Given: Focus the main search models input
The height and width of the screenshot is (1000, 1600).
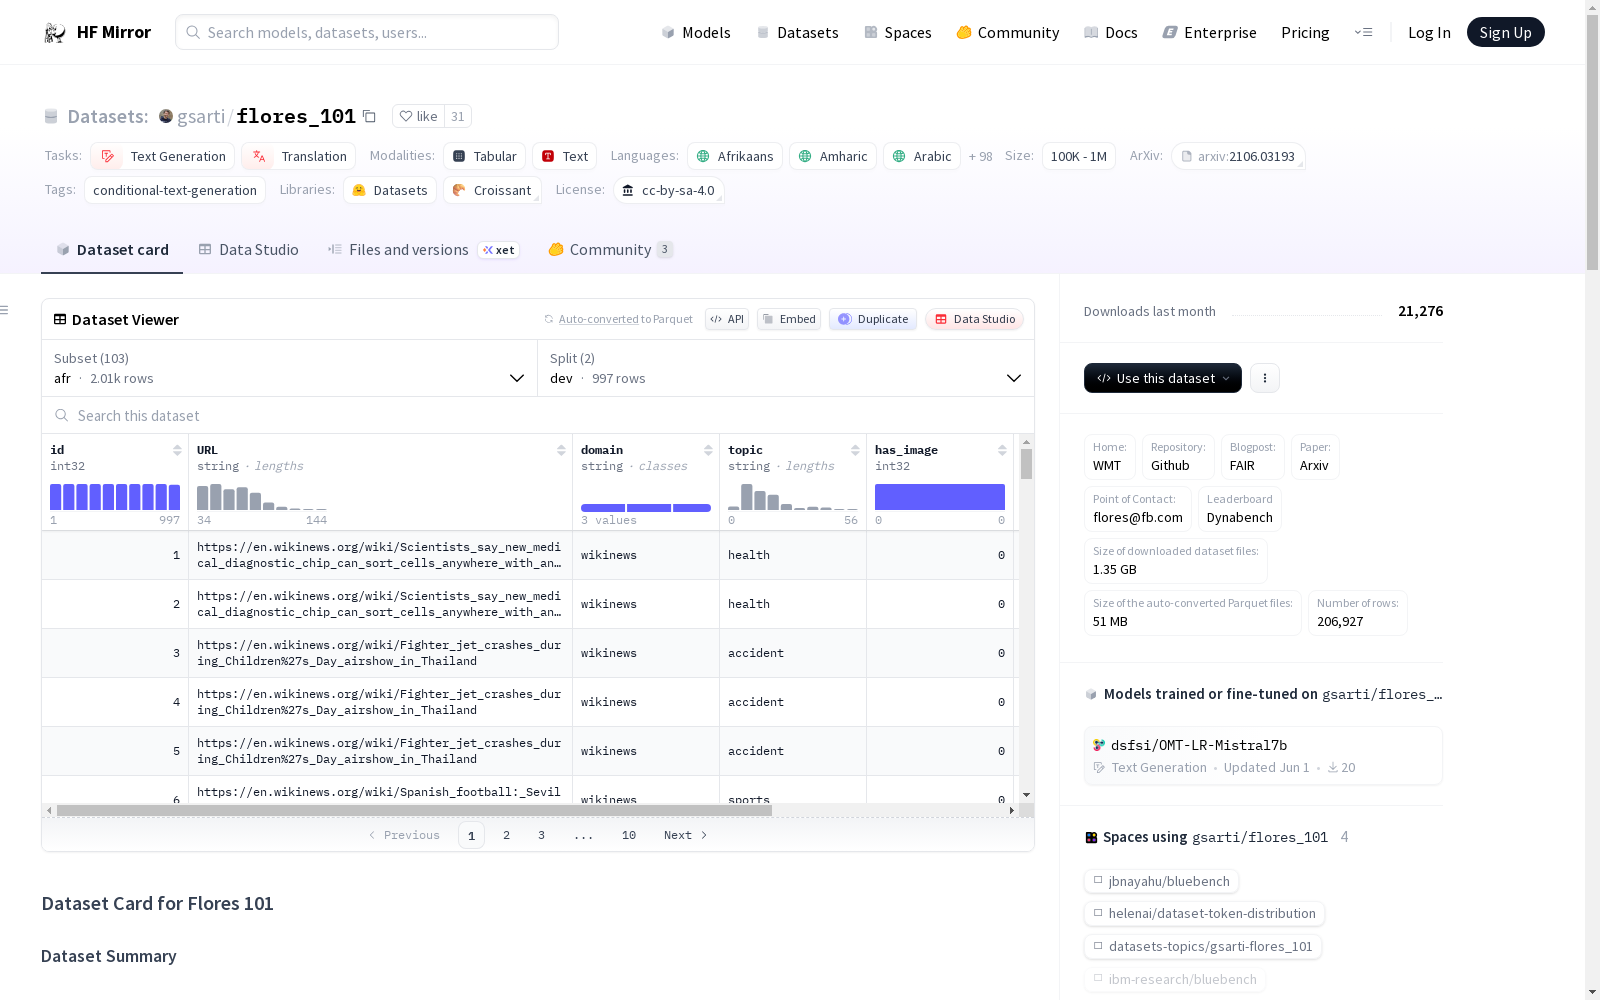Looking at the screenshot, I should click(x=367, y=33).
